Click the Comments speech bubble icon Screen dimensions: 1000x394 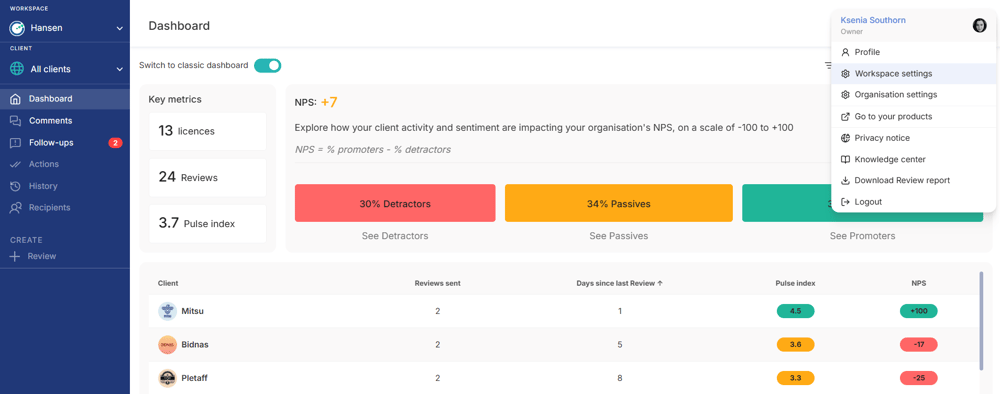[16, 120]
